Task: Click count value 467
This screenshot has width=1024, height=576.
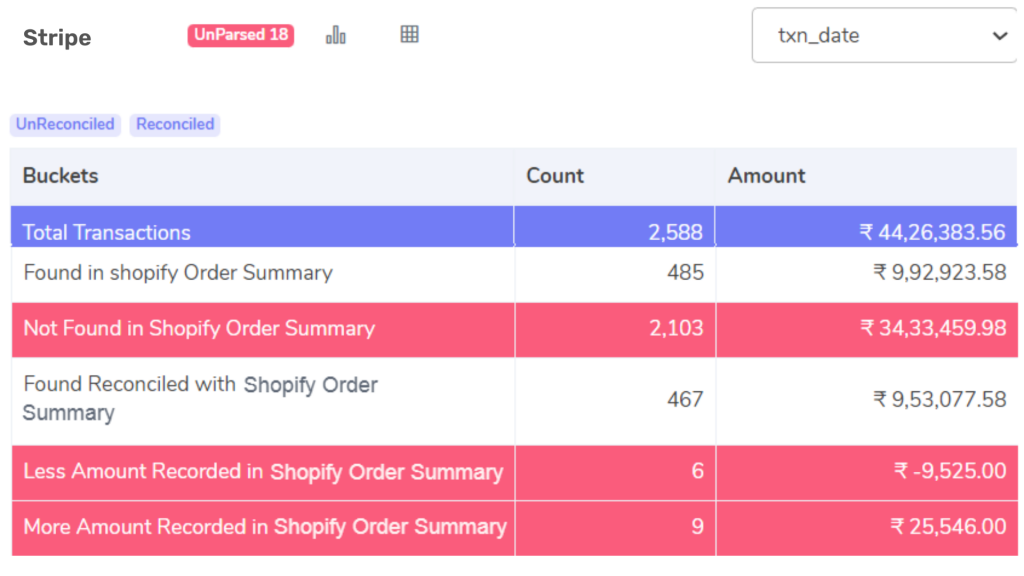Action: click(x=685, y=399)
